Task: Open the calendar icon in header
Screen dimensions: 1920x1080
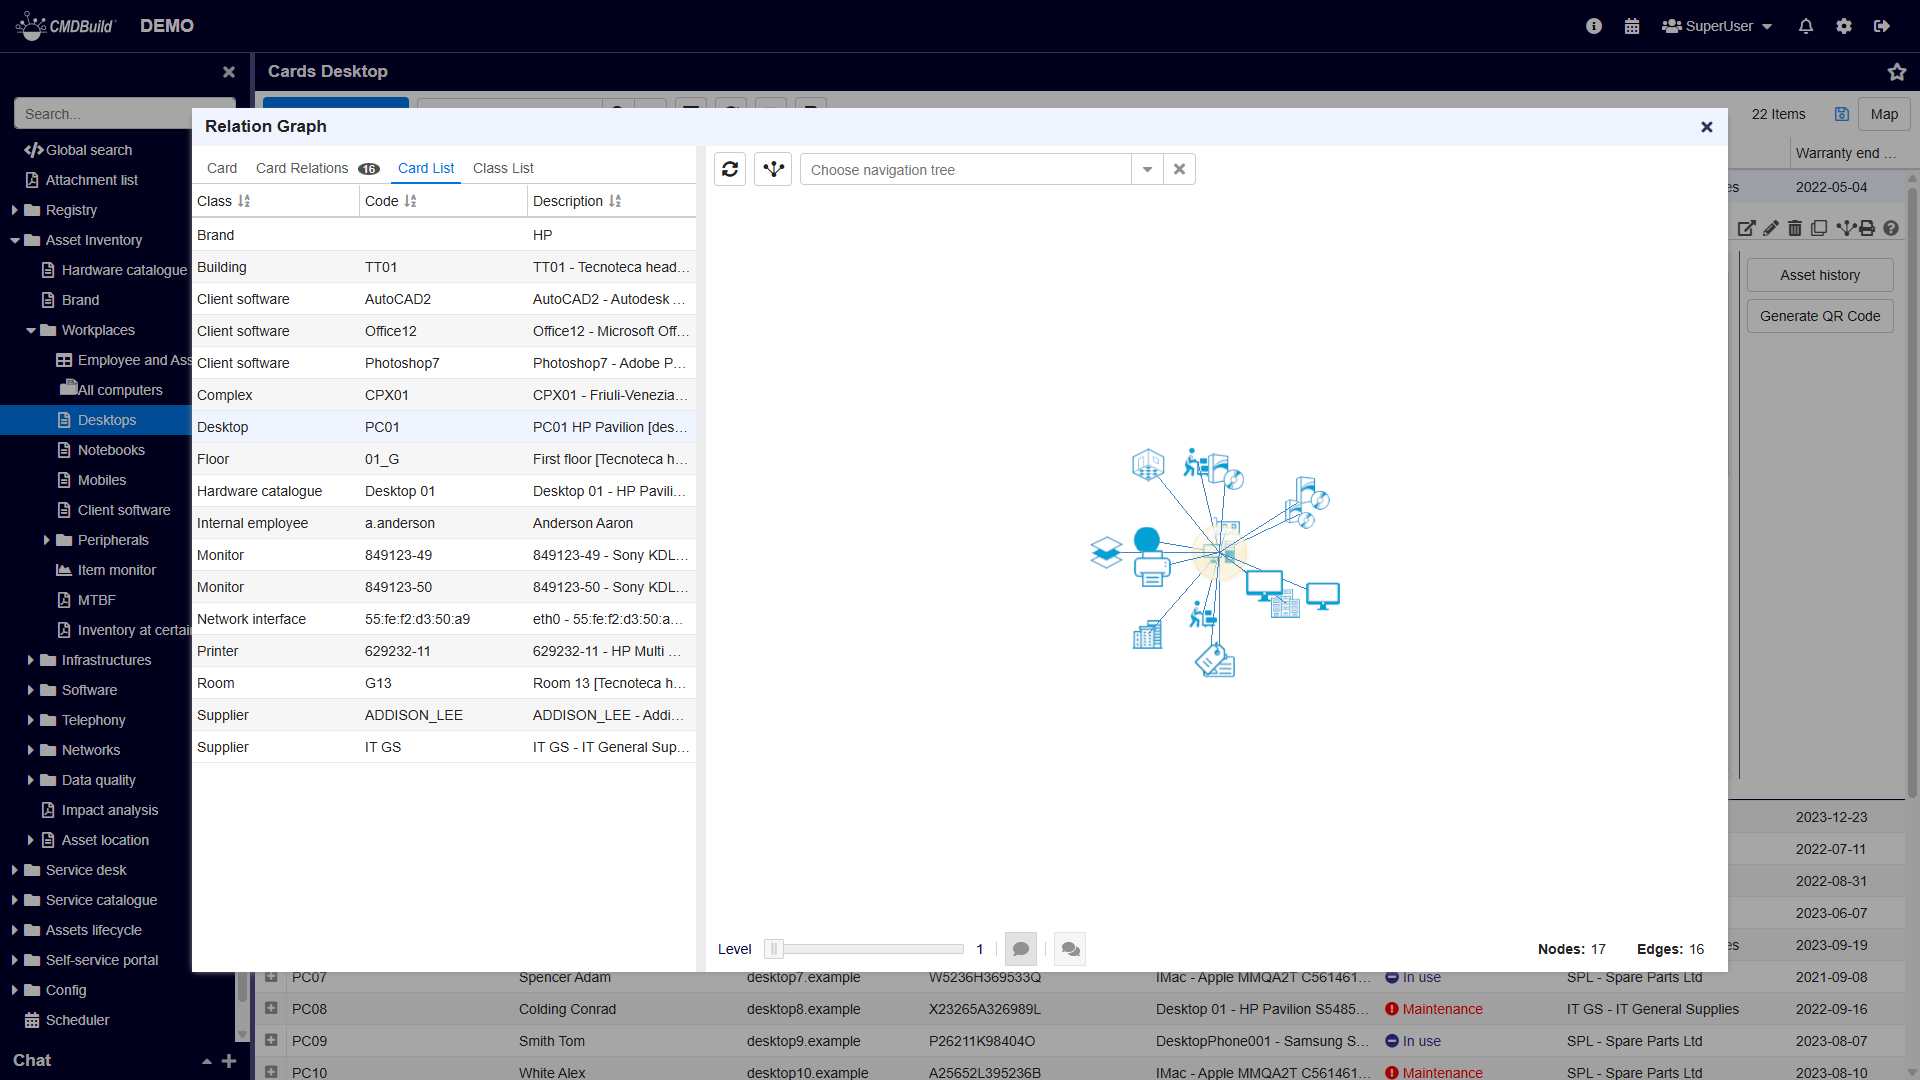Action: point(1632,26)
